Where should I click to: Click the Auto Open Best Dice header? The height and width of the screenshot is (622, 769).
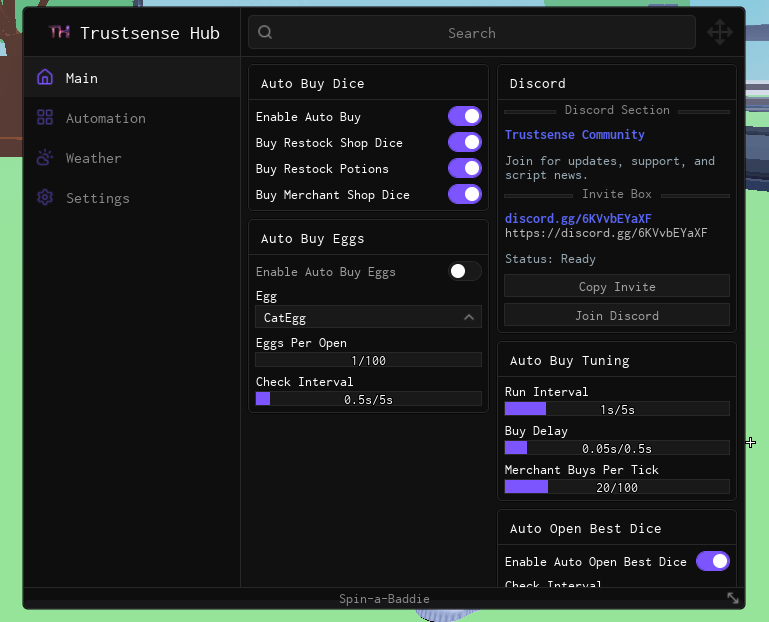click(617, 528)
